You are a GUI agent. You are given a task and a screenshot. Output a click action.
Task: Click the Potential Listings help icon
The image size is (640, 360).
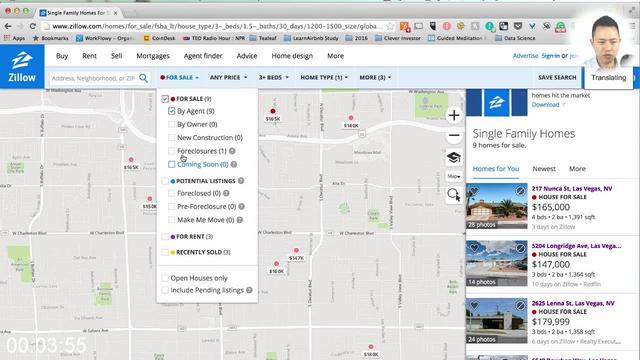241,181
